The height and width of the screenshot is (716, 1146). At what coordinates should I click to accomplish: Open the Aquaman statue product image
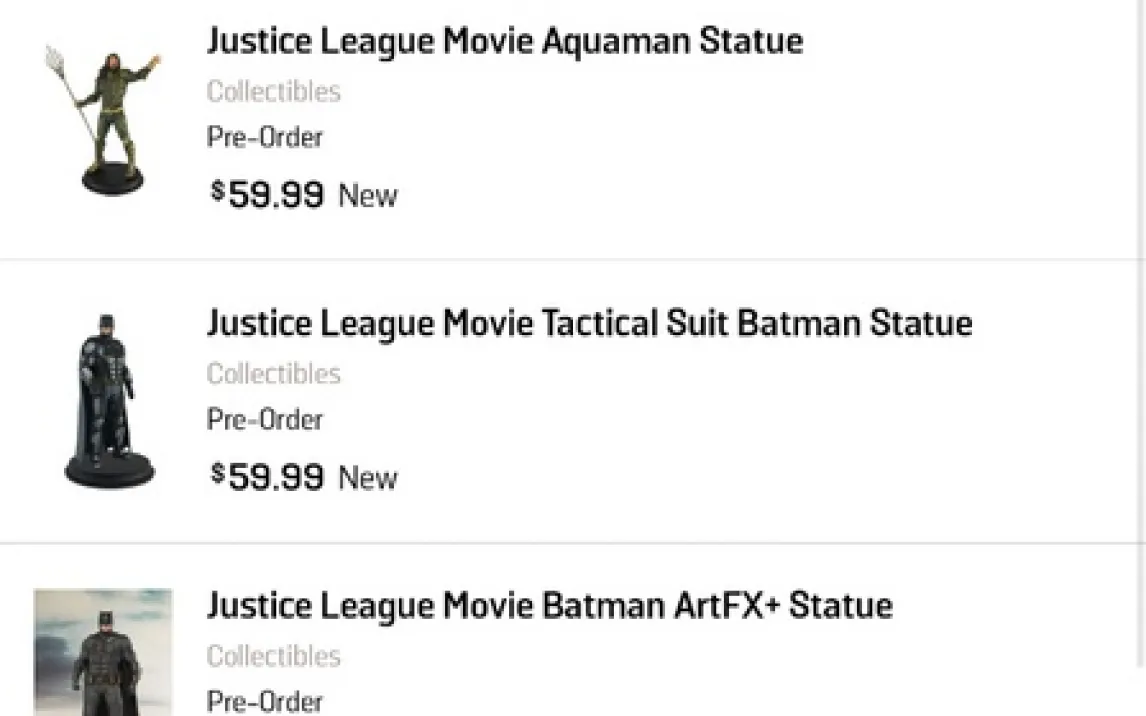(x=106, y=120)
